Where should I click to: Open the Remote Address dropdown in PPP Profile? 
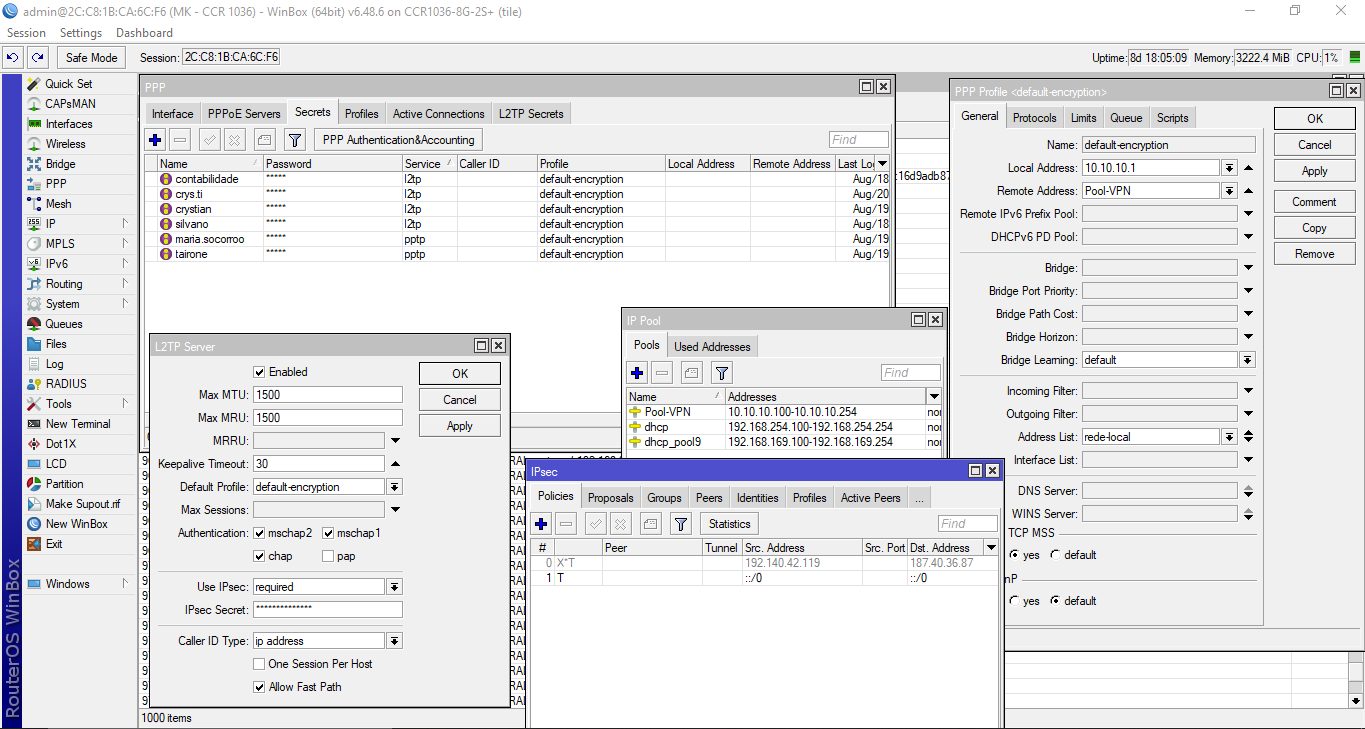pyautogui.click(x=1229, y=191)
